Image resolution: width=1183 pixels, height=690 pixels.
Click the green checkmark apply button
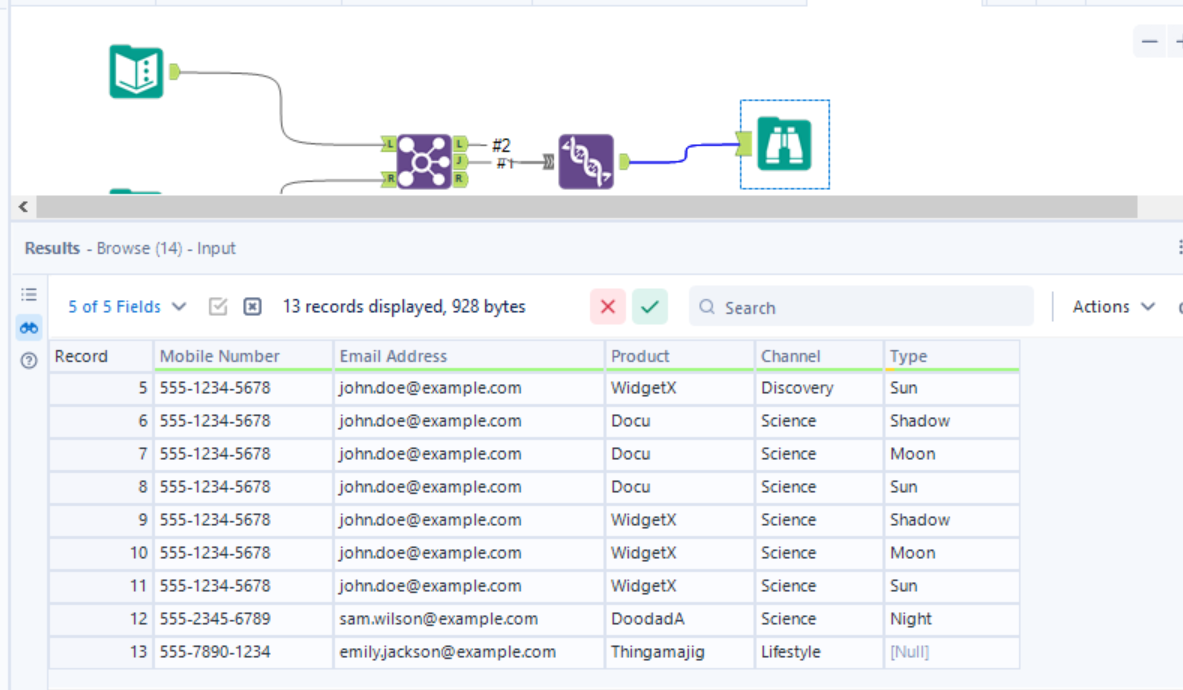point(650,307)
